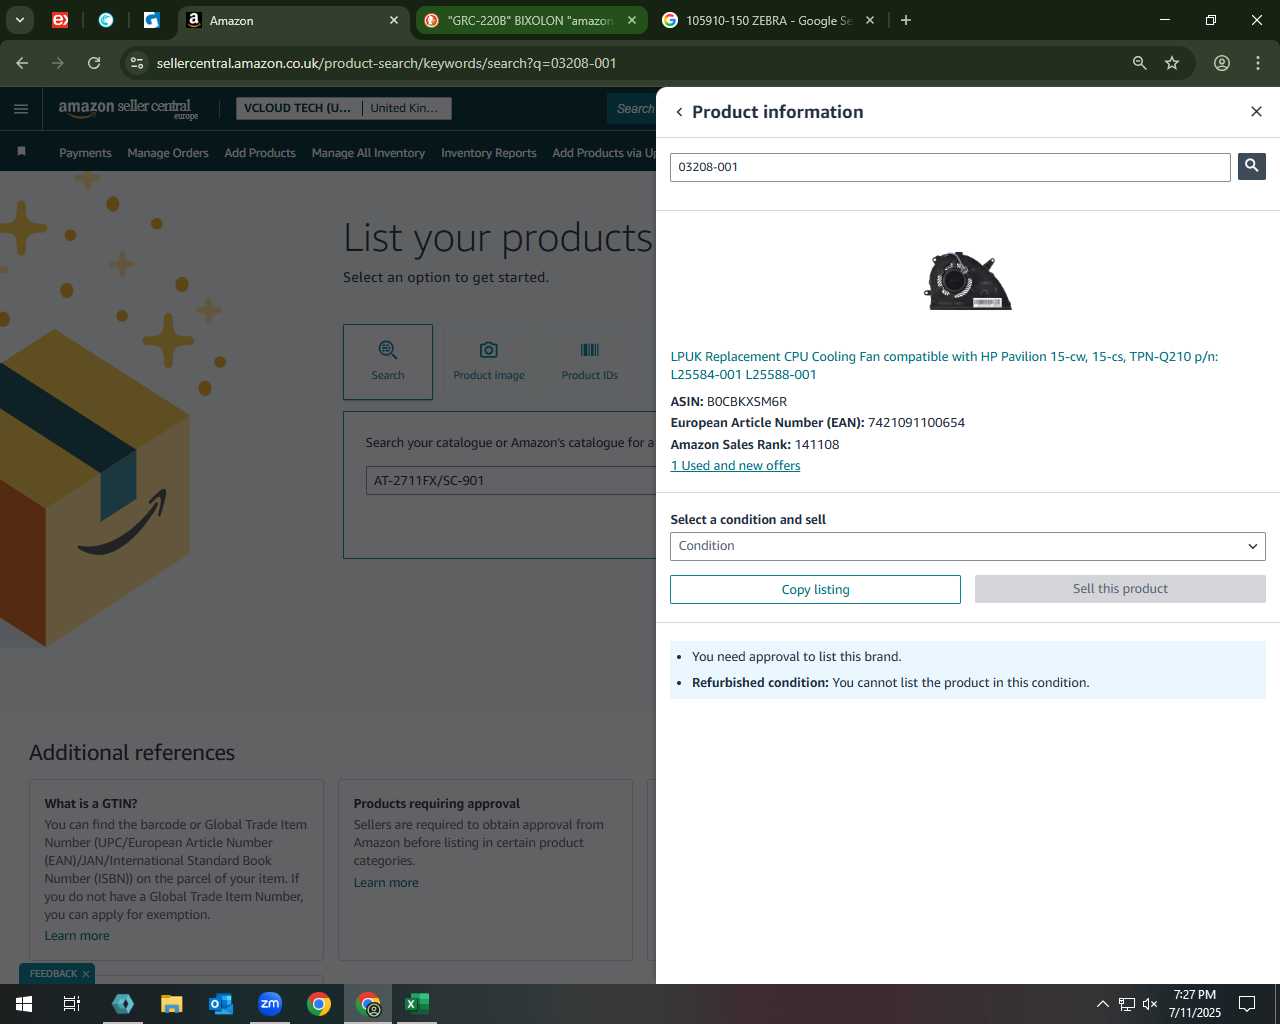This screenshot has height=1024, width=1280.
Task: Open the Add Products via Upload menu
Action: coord(604,153)
